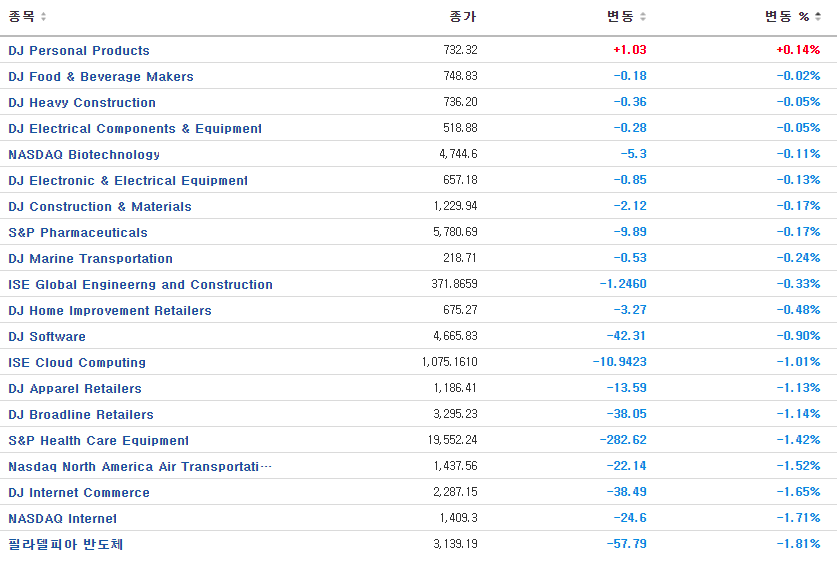The image size is (837, 562).
Task: Sort by 변동 % column arrows
Action: pyautogui.click(x=818, y=17)
